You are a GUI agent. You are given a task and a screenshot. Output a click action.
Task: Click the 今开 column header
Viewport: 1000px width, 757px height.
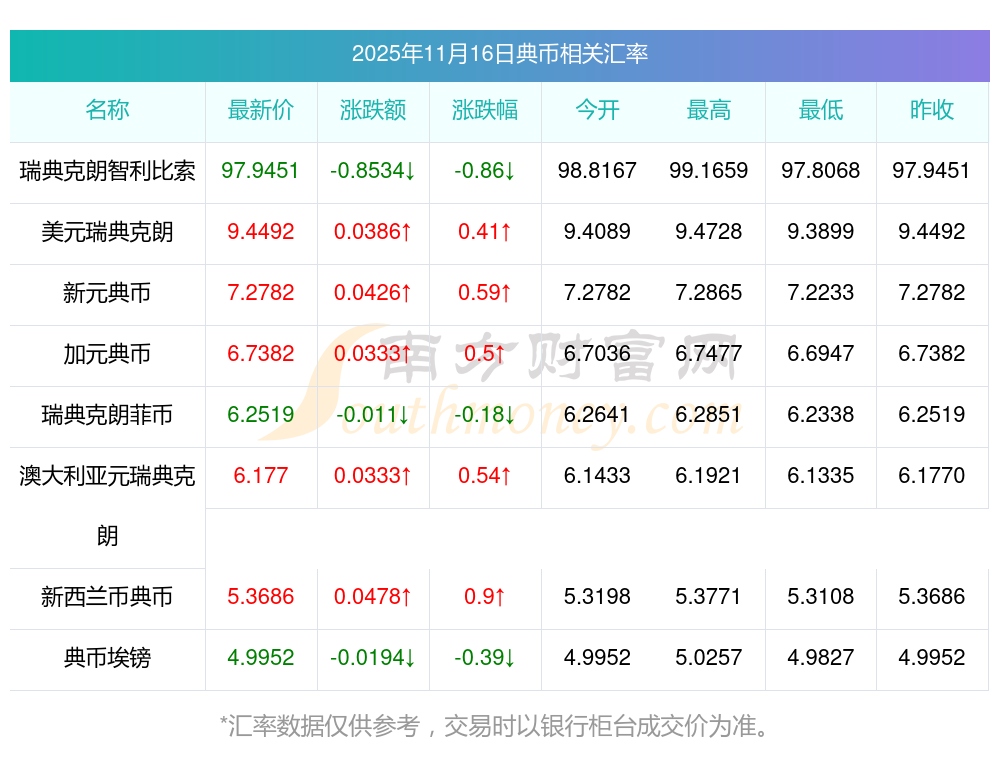tap(597, 110)
